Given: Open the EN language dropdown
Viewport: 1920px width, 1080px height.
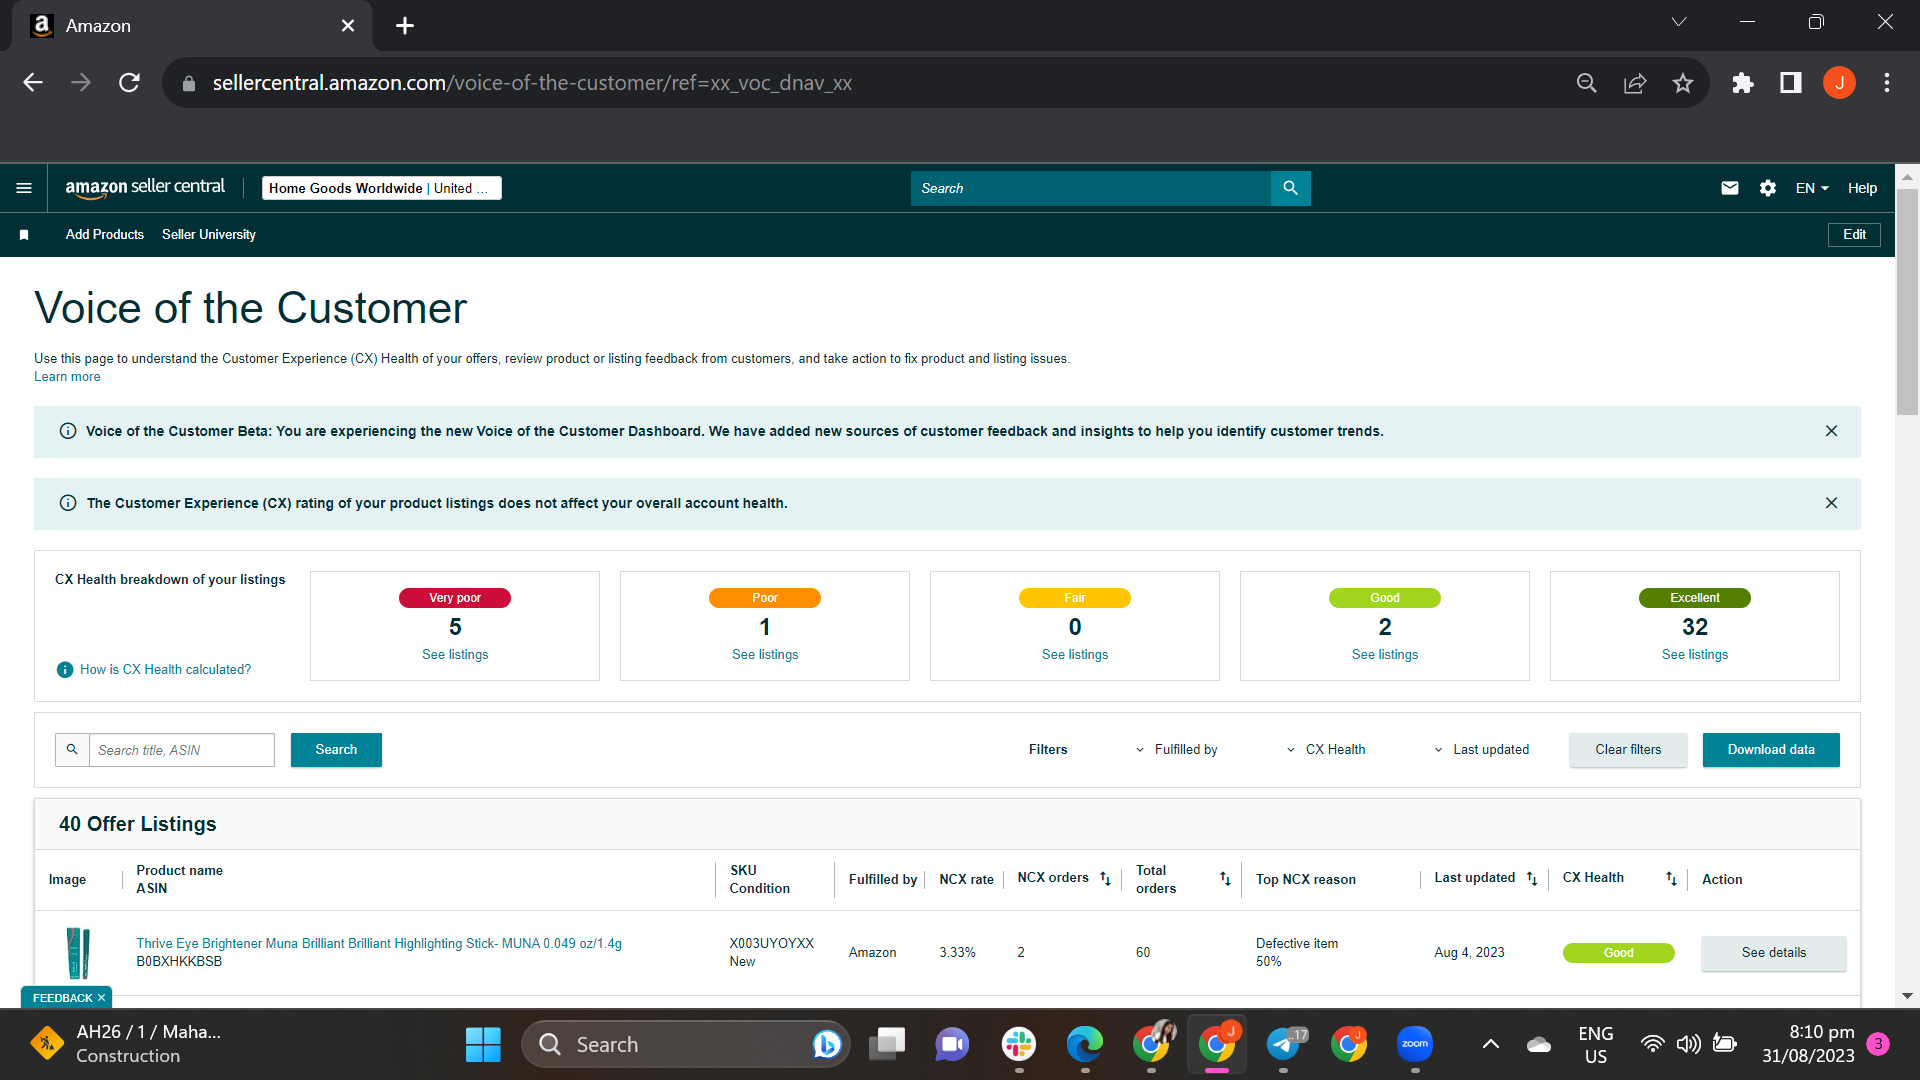Looking at the screenshot, I should (1812, 188).
